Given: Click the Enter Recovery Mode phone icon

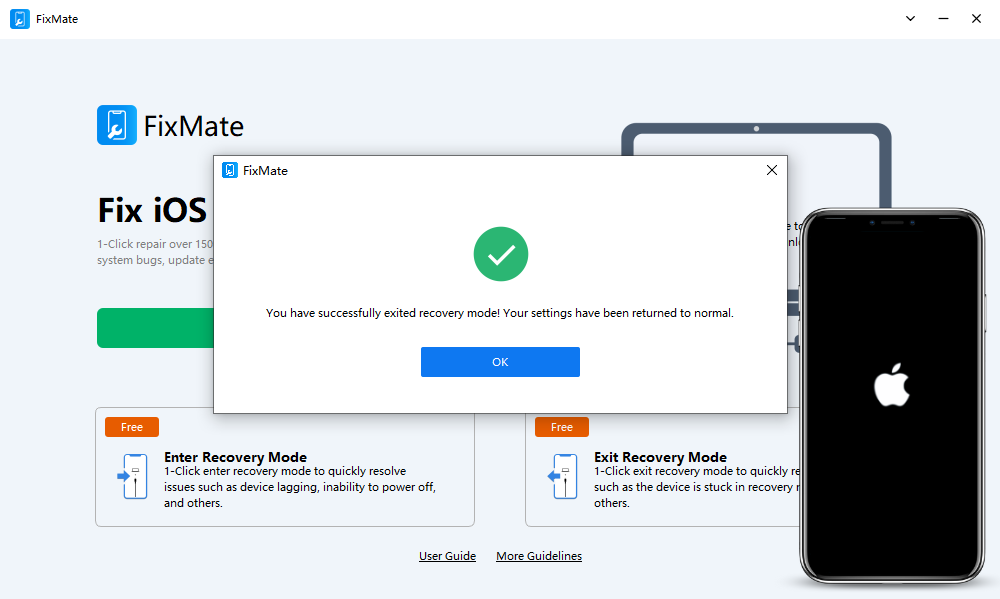Looking at the screenshot, I should coord(133,476).
